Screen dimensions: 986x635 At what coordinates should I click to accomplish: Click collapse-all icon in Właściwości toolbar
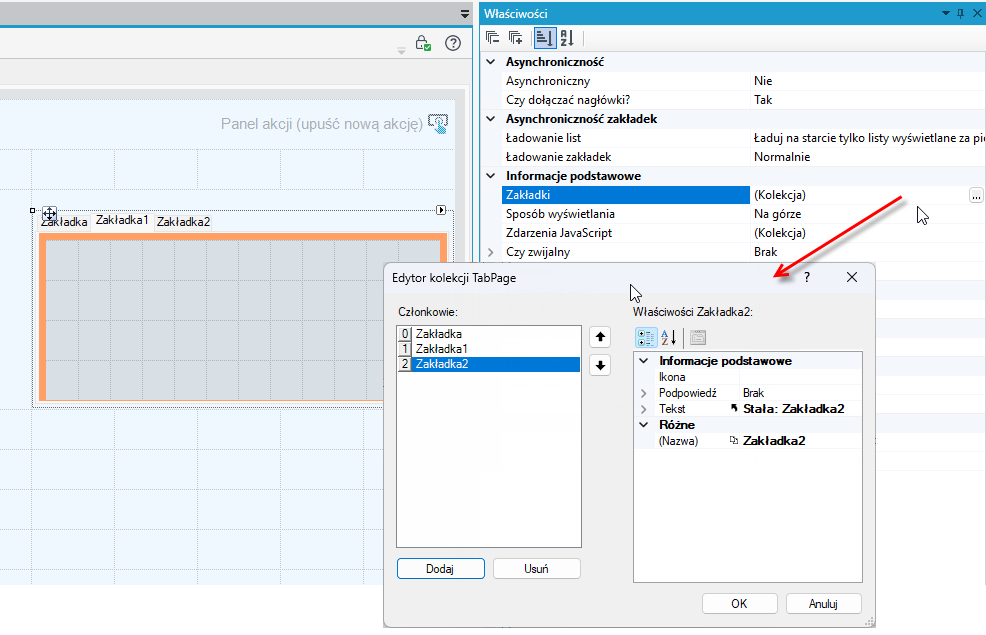(x=492, y=38)
